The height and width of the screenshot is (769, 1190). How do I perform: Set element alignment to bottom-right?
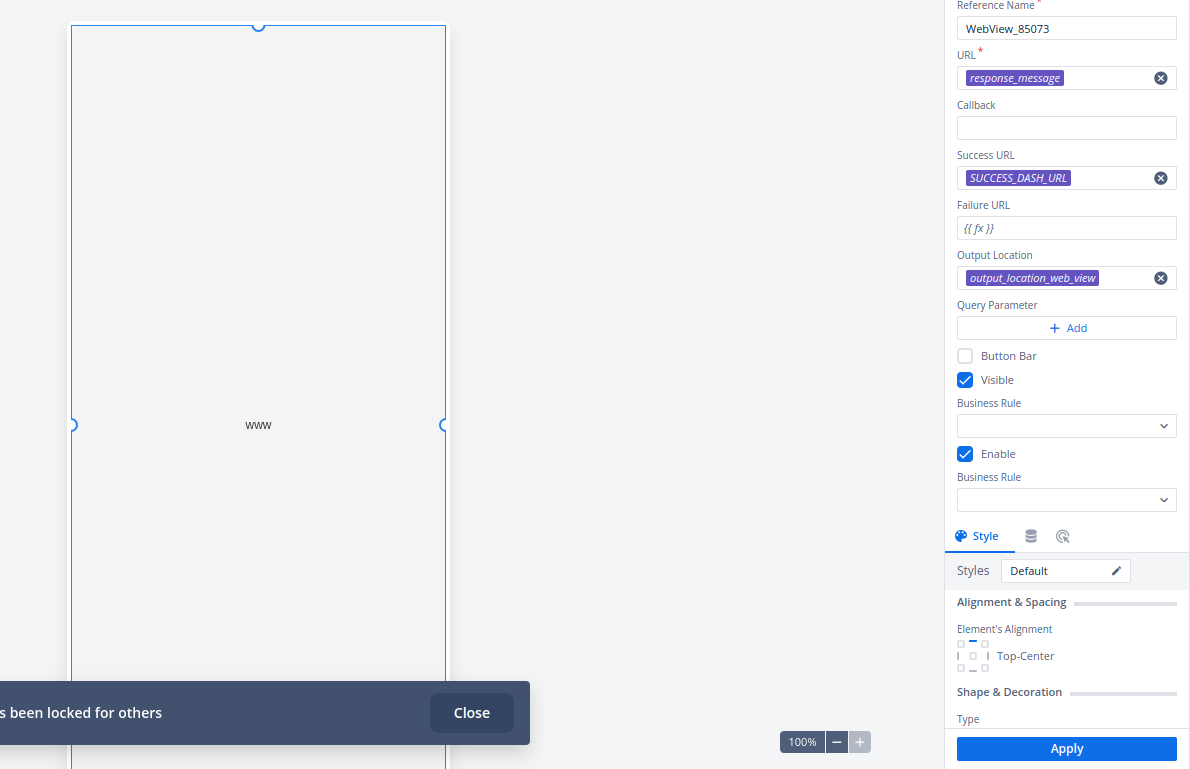(x=985, y=668)
